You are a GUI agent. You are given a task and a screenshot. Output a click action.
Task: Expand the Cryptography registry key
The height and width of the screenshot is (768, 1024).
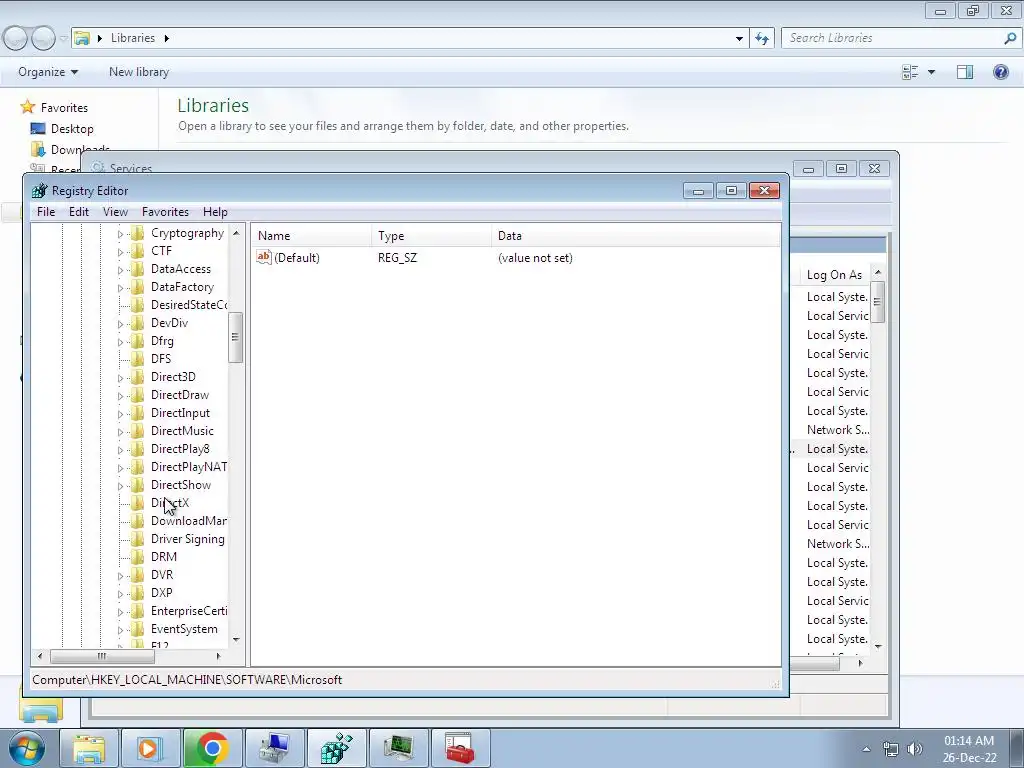tap(120, 234)
